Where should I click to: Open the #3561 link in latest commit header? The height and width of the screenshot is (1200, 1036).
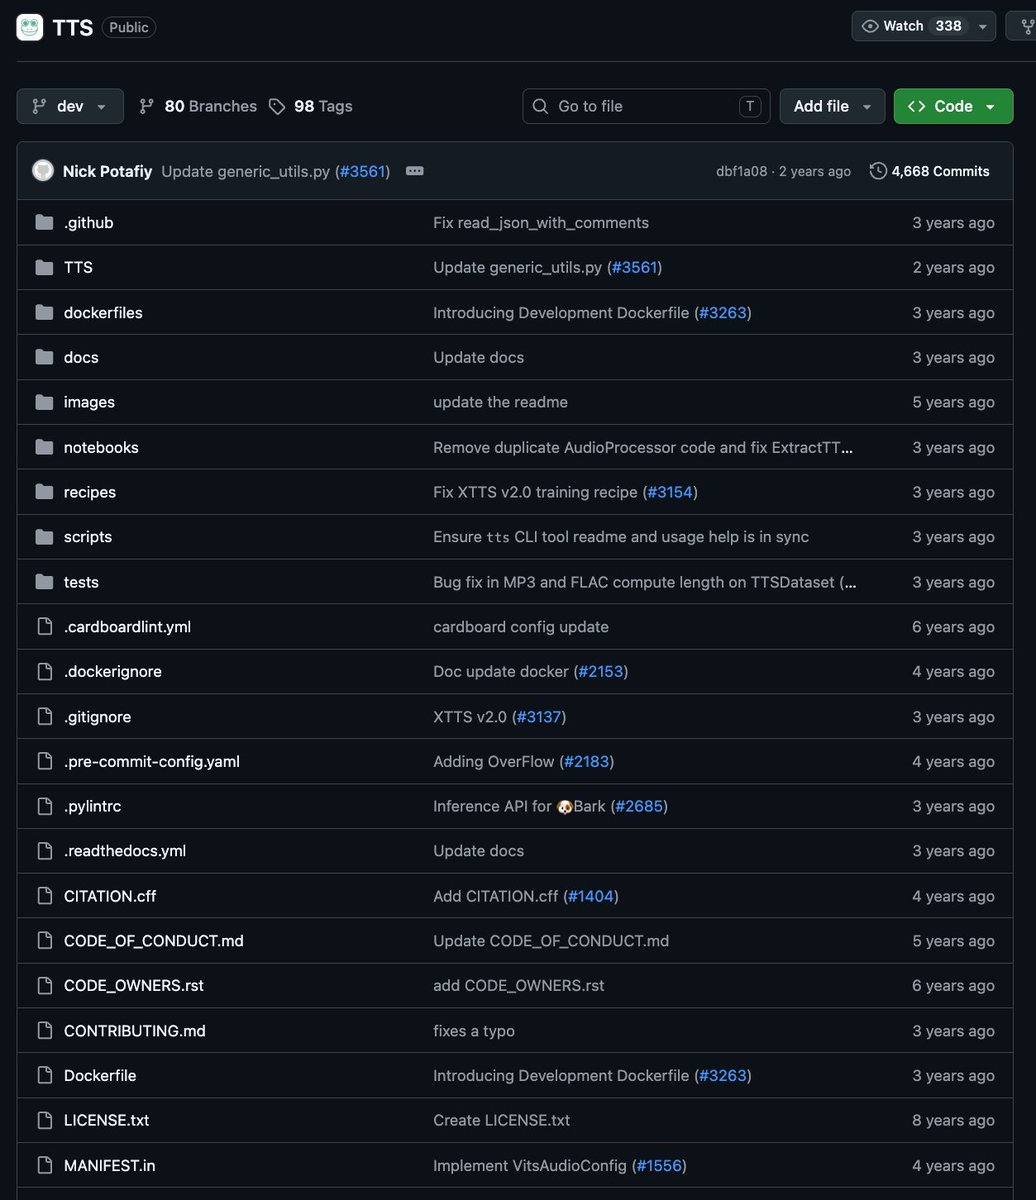[362, 171]
